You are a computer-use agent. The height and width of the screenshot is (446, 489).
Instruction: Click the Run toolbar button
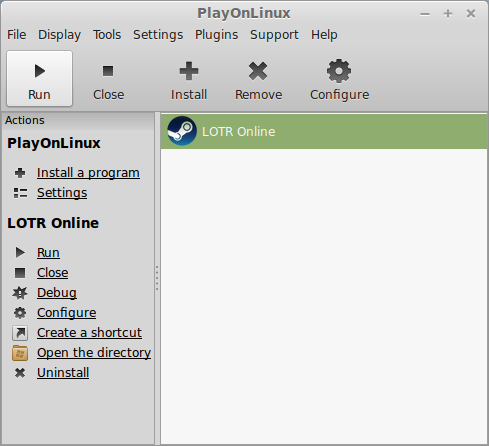pos(39,79)
